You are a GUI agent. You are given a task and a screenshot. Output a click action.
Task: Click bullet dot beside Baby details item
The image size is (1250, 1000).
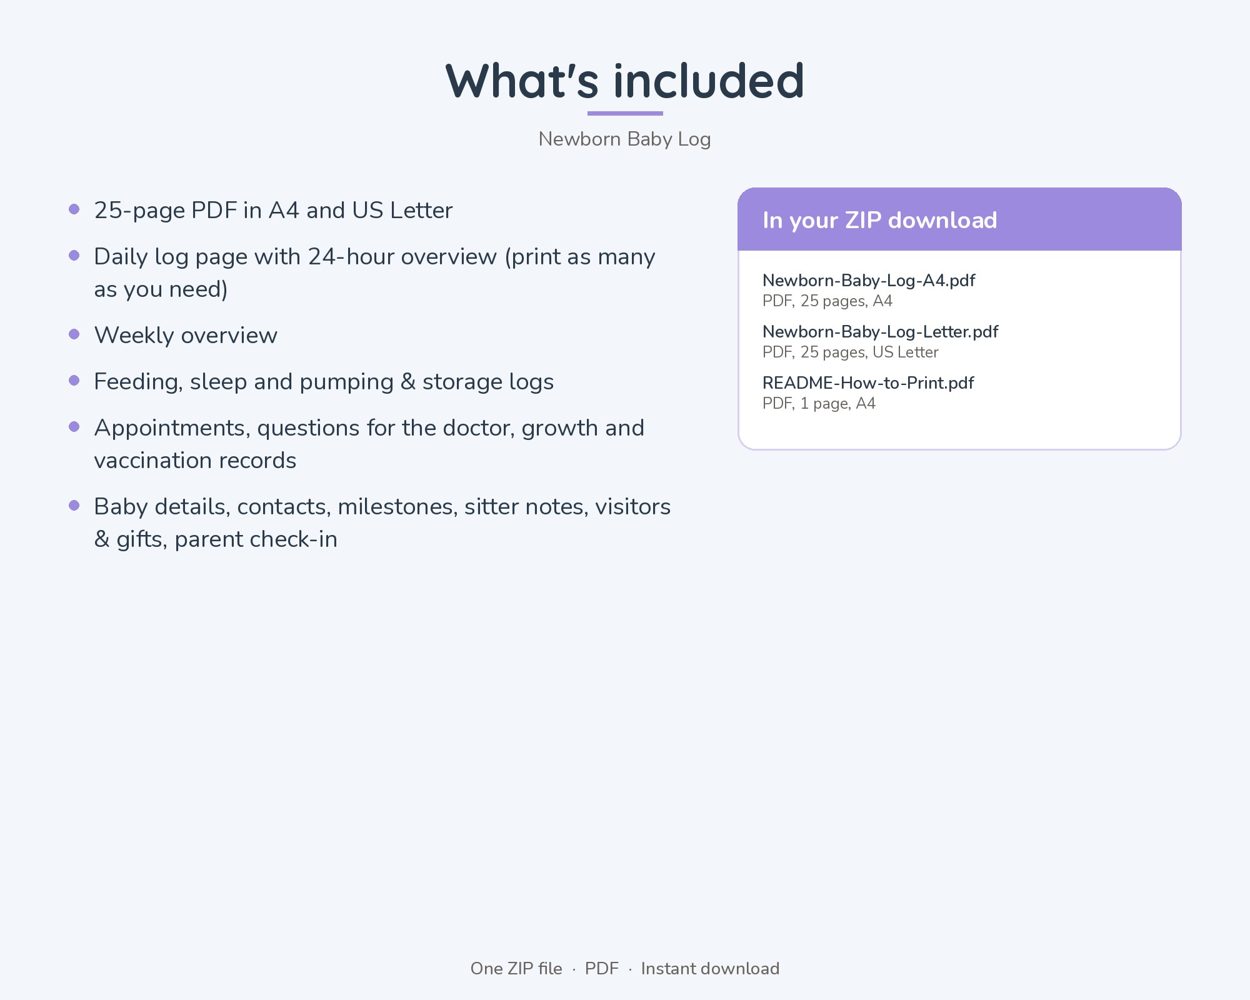(x=74, y=505)
